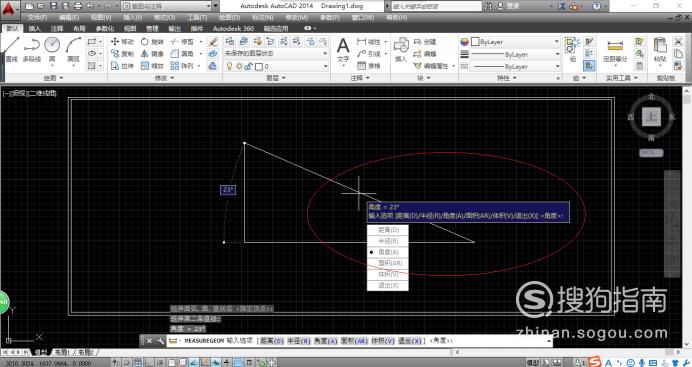This screenshot has height=367, width=692.
Task: Select the Line (直线) drawing tool
Action: coord(11,49)
